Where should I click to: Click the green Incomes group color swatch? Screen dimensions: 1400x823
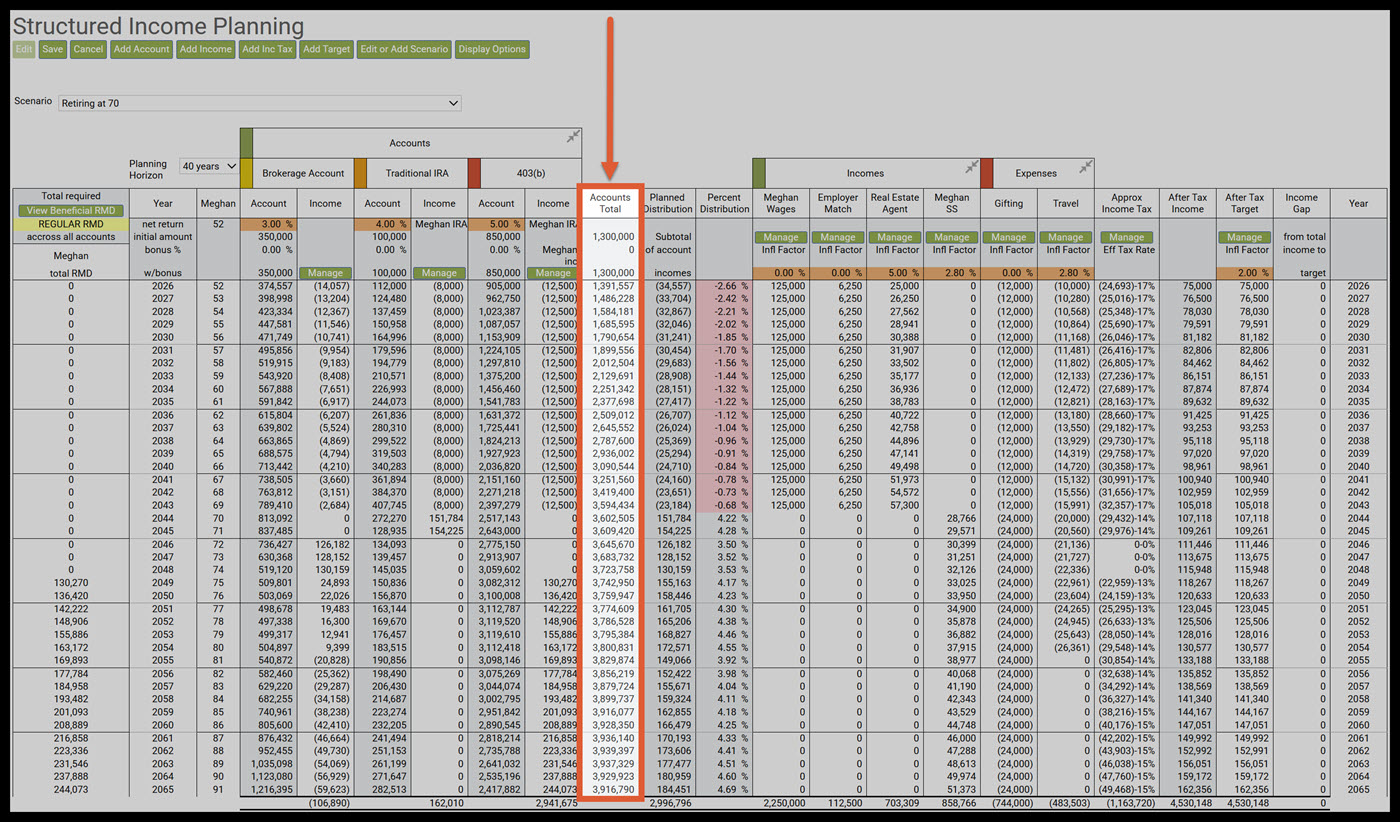click(x=759, y=173)
